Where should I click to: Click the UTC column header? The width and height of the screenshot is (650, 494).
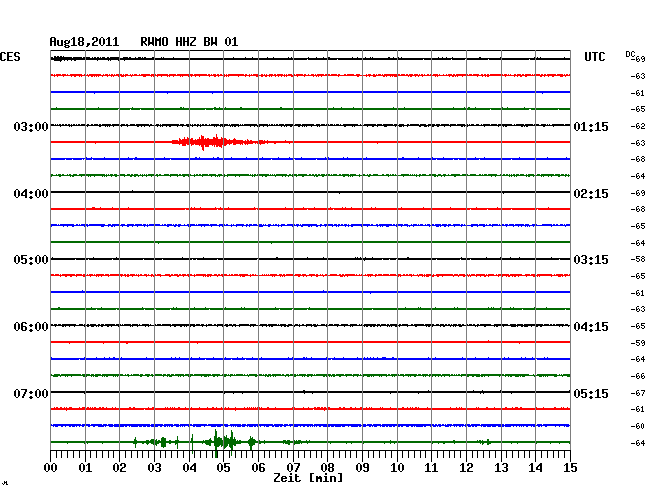click(x=594, y=57)
